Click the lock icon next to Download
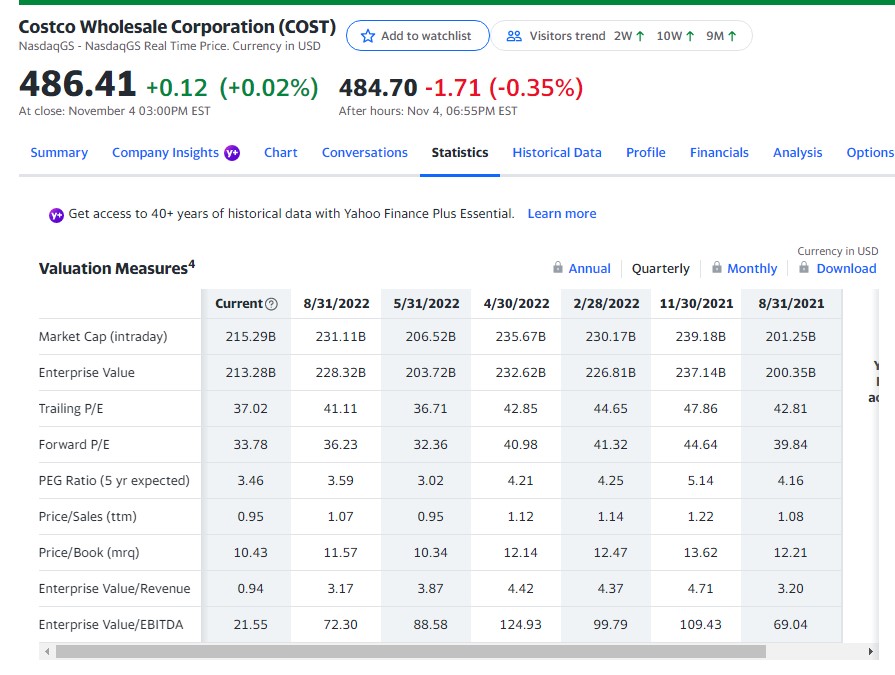Image resolution: width=895 pixels, height=675 pixels. coord(806,268)
